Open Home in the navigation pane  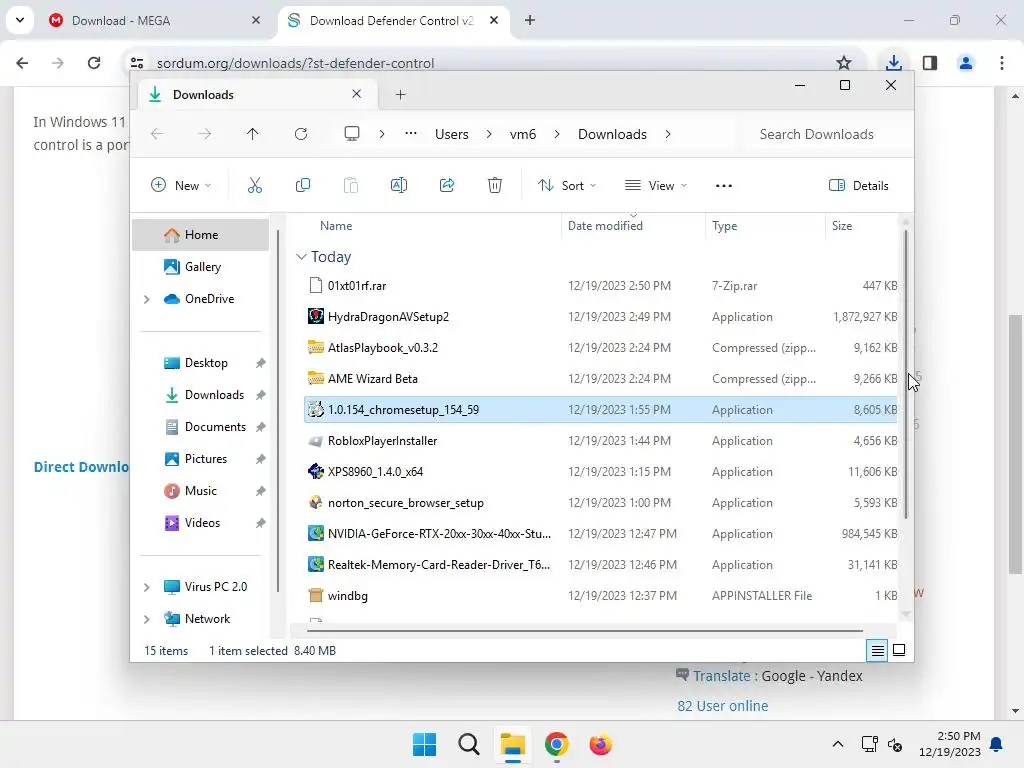(200, 235)
